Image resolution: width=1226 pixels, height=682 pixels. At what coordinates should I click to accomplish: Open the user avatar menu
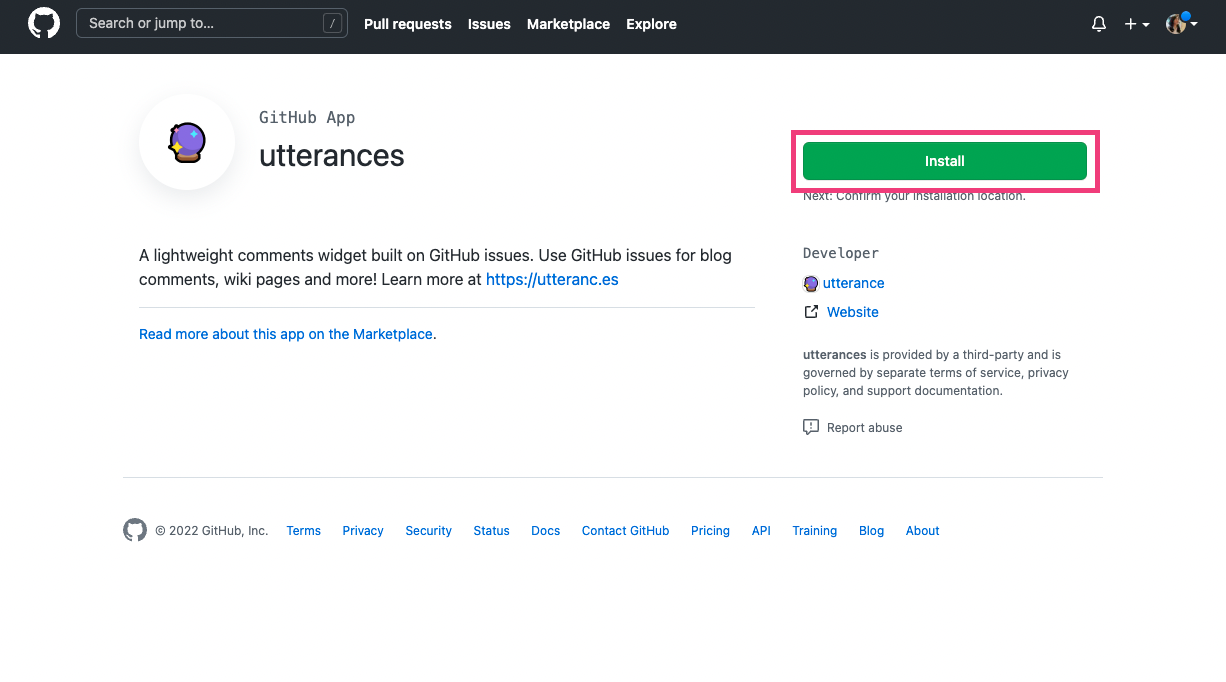(1181, 24)
